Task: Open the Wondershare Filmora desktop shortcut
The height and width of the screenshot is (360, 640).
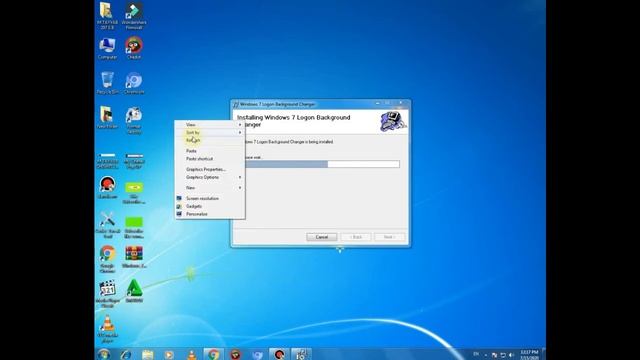Action: tap(134, 16)
